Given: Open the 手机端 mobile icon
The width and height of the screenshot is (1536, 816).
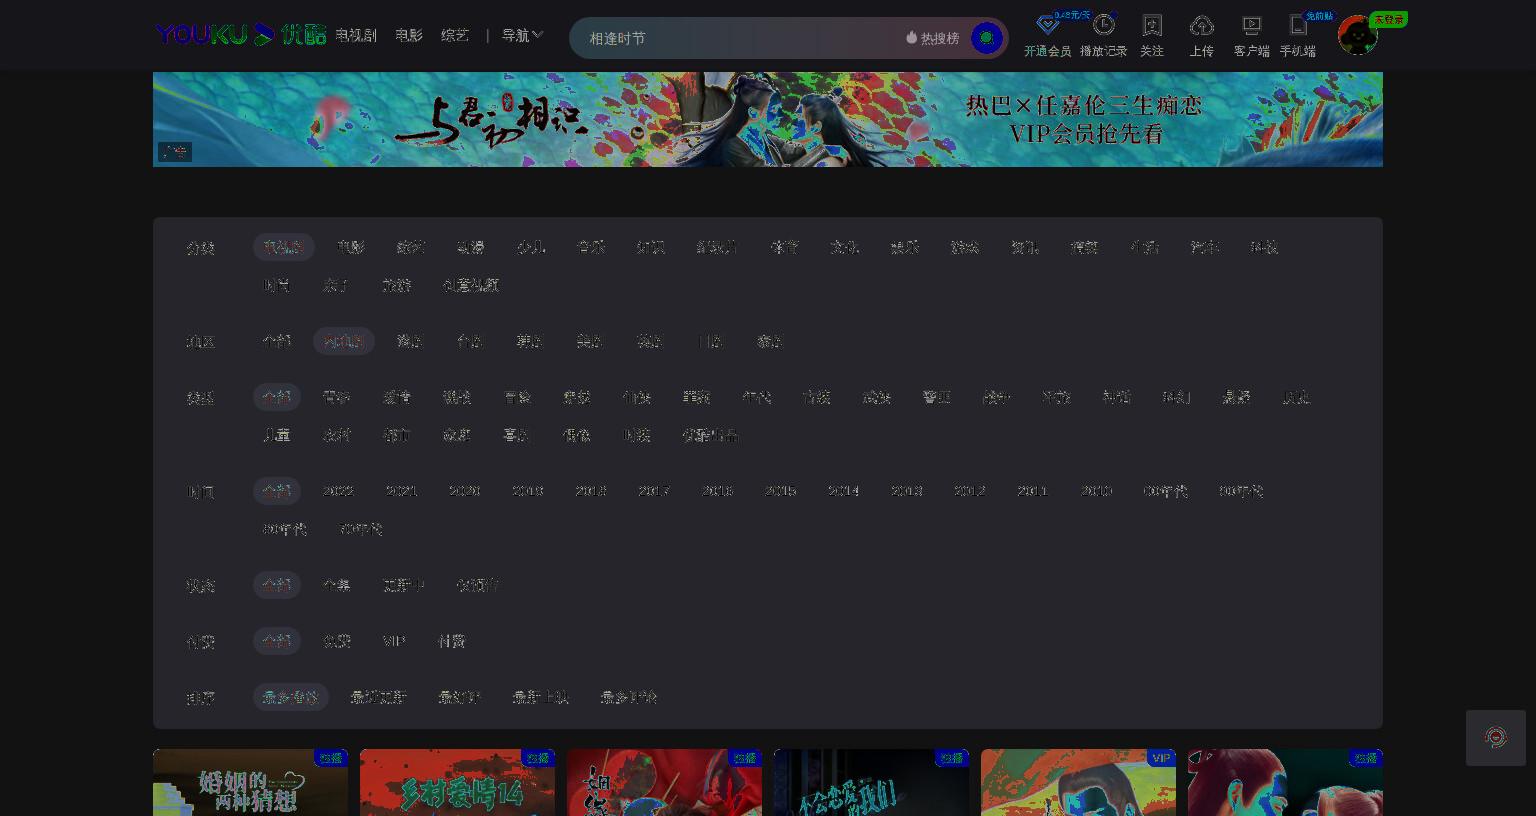Looking at the screenshot, I should pyautogui.click(x=1298, y=25).
